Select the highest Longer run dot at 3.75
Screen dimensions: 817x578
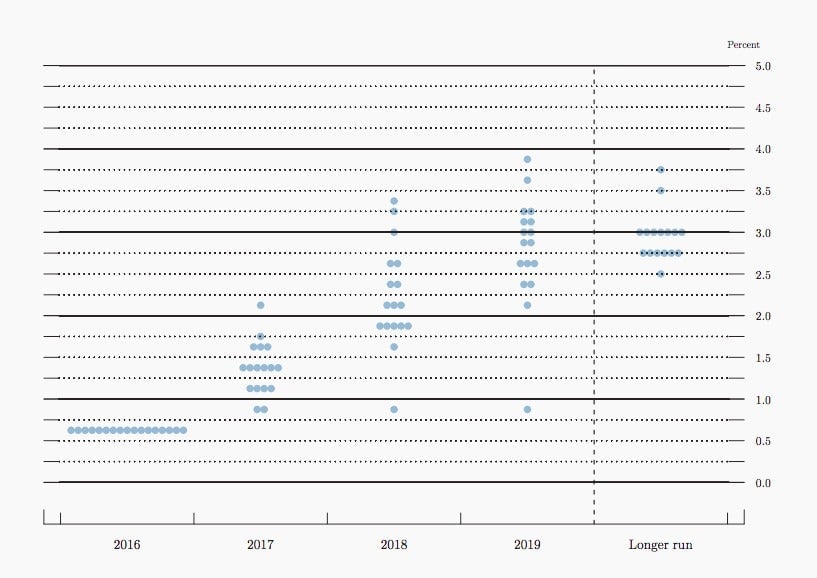(x=661, y=170)
